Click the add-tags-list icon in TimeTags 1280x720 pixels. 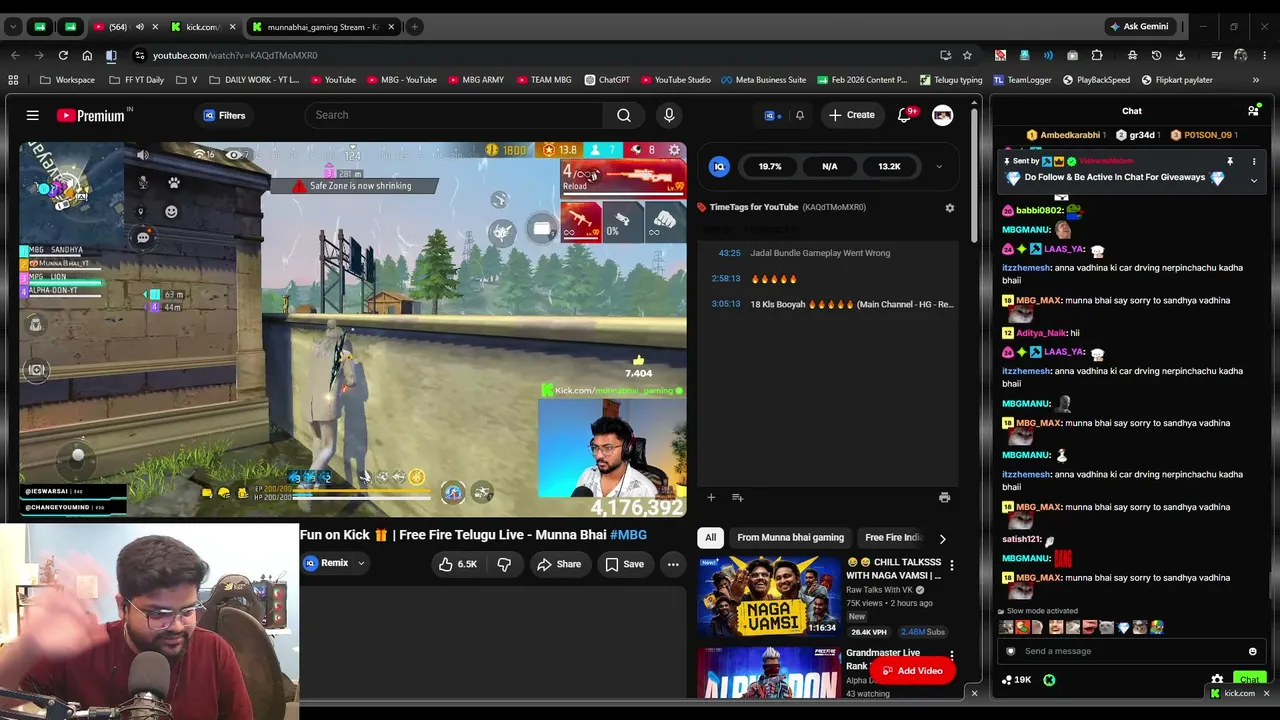(x=737, y=497)
